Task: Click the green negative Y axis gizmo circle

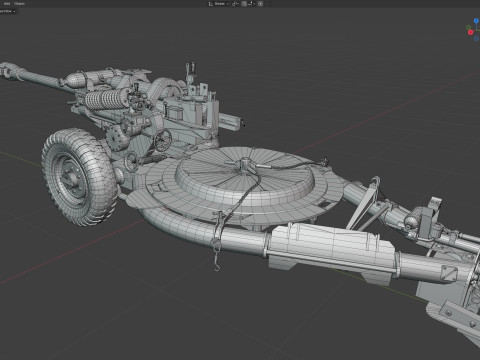Action: pos(468,27)
